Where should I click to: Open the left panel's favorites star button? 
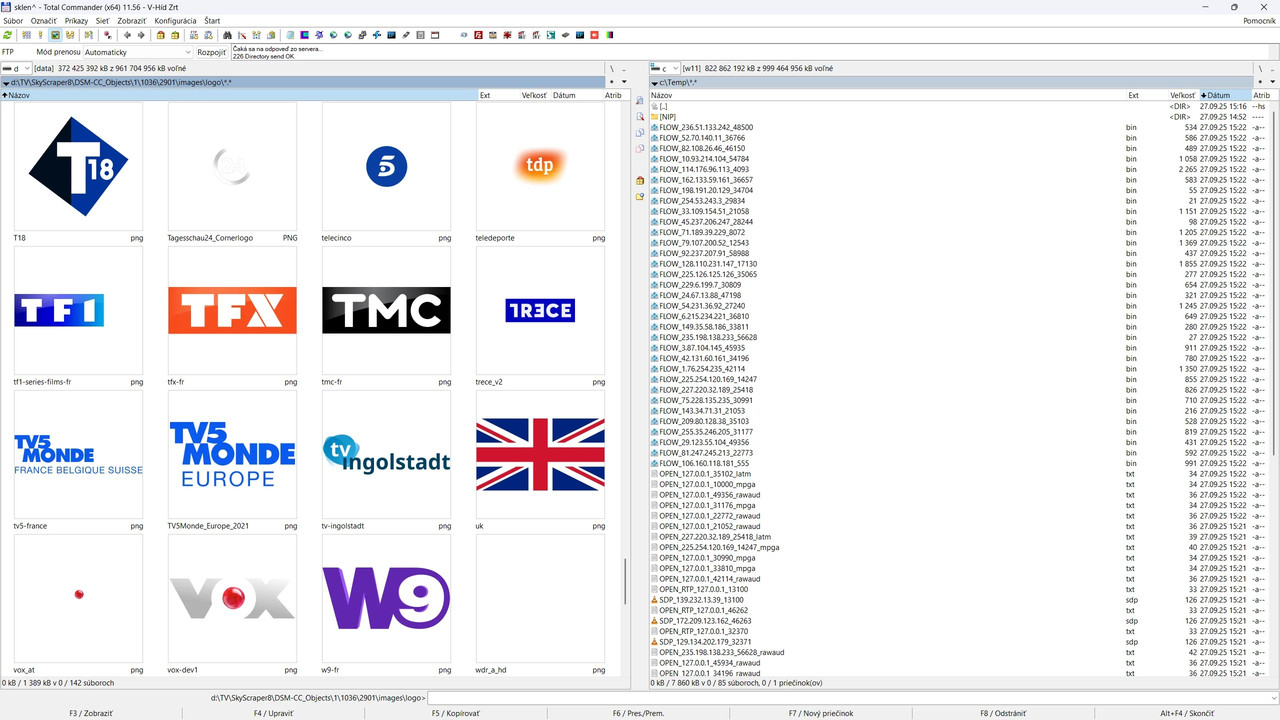[610, 82]
